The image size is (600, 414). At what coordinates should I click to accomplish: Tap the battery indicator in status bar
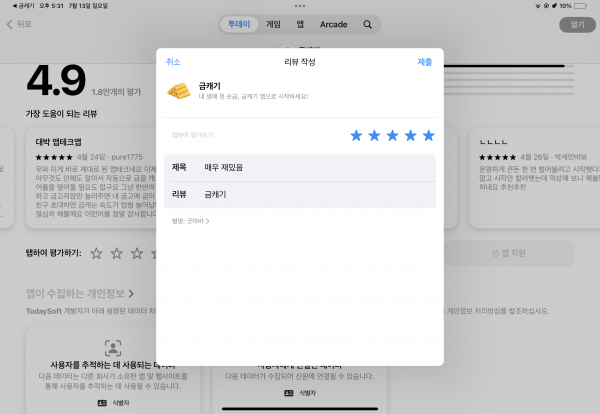click(x=580, y=6)
